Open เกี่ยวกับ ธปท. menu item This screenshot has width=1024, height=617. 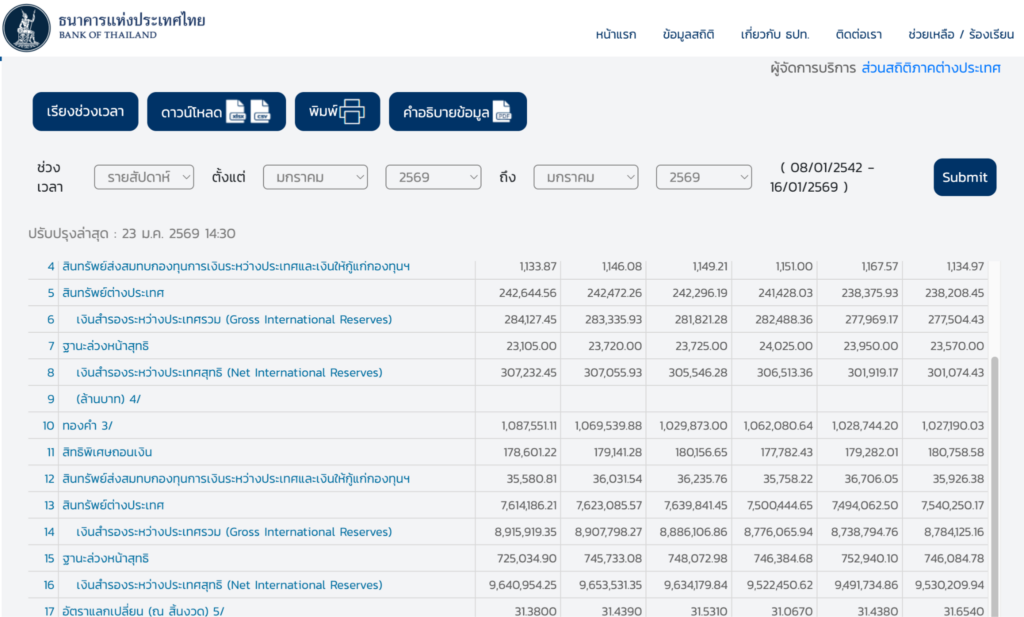click(775, 34)
